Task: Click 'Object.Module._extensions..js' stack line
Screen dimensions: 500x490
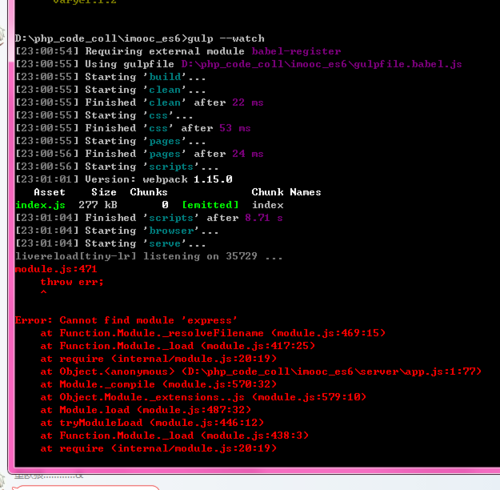Action: point(203,397)
